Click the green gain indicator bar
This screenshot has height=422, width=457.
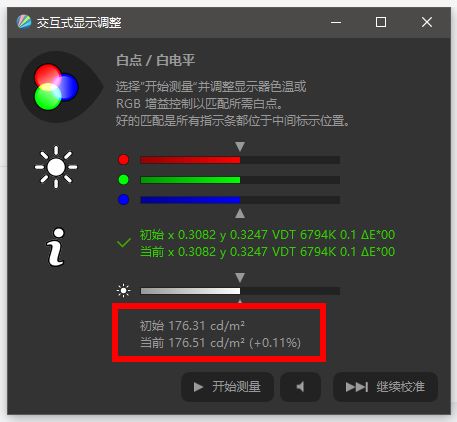tap(240, 180)
